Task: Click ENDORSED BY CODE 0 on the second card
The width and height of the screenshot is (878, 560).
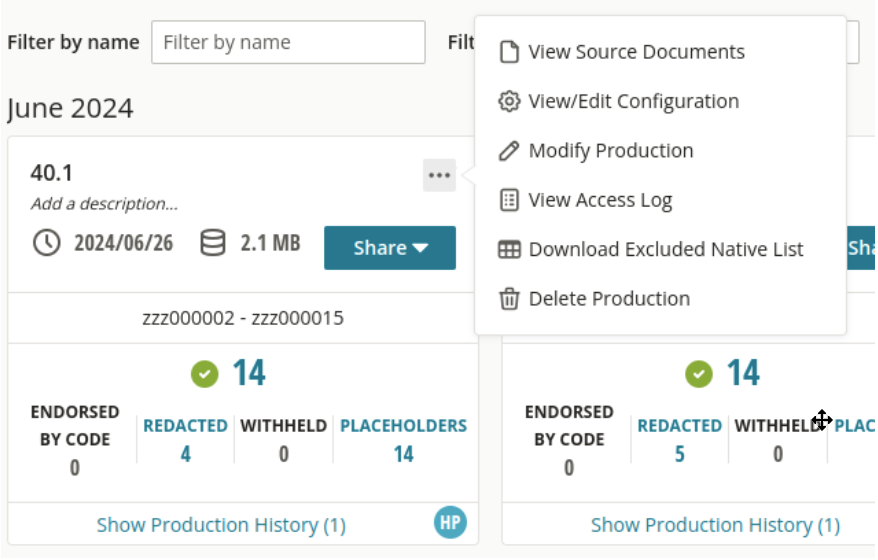Action: (569, 440)
